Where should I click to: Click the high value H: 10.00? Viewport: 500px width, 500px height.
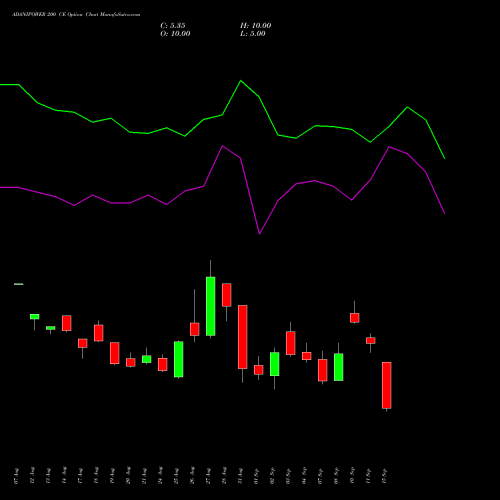coord(256,26)
